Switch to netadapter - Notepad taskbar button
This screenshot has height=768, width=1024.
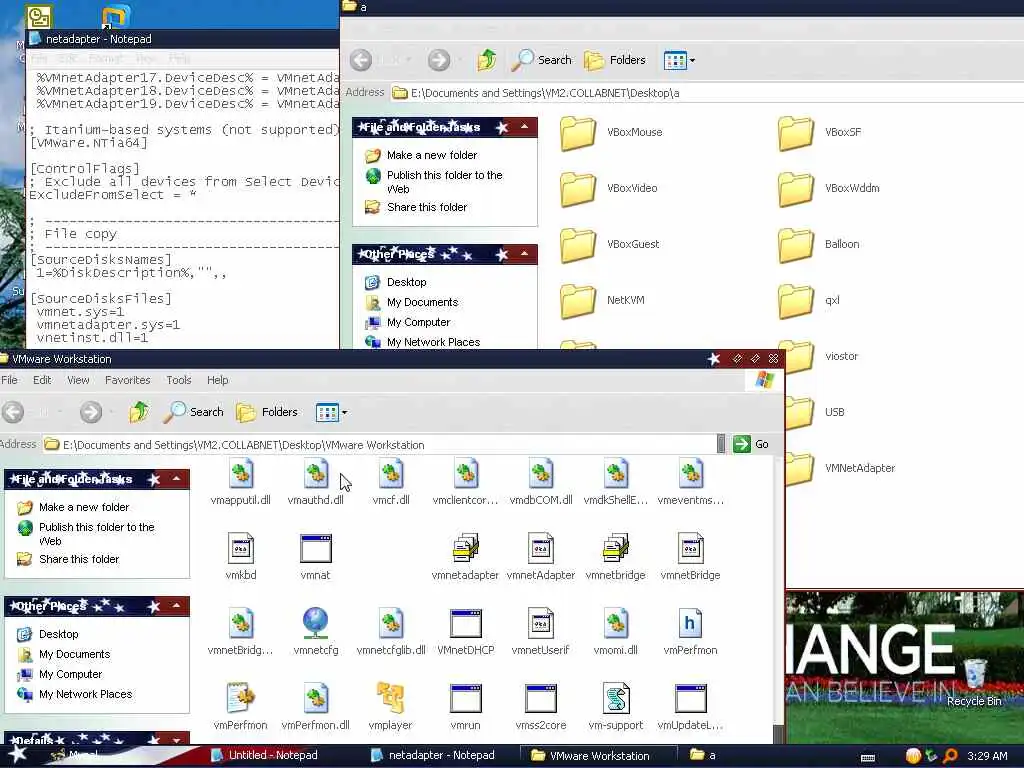tap(433, 756)
